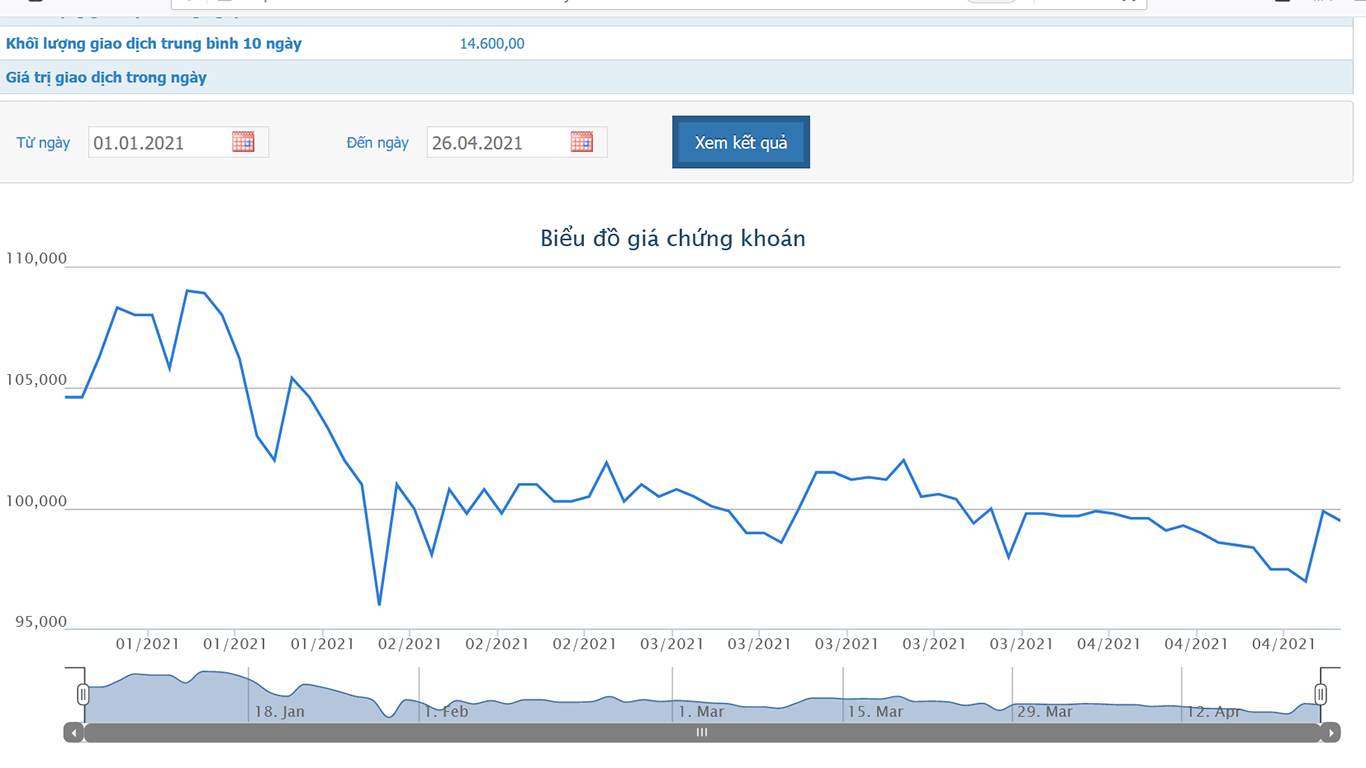1366x768 pixels.
Task: Click the chart title Biểu đồ giá chứng khoán
Action: click(672, 239)
